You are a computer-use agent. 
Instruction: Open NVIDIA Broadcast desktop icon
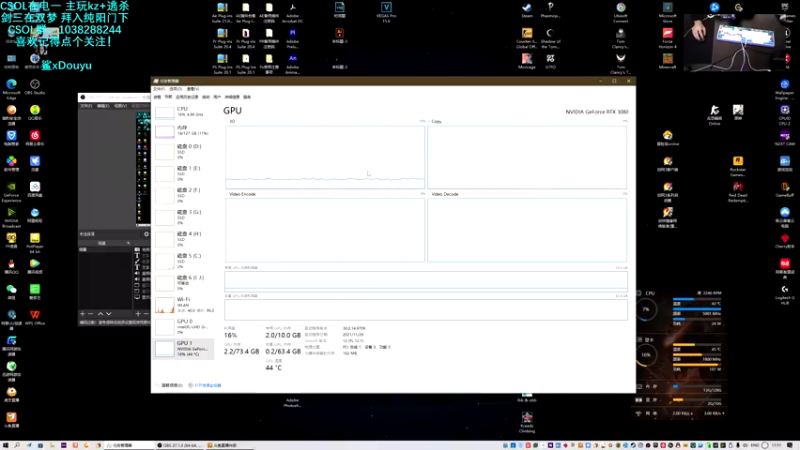11,218
